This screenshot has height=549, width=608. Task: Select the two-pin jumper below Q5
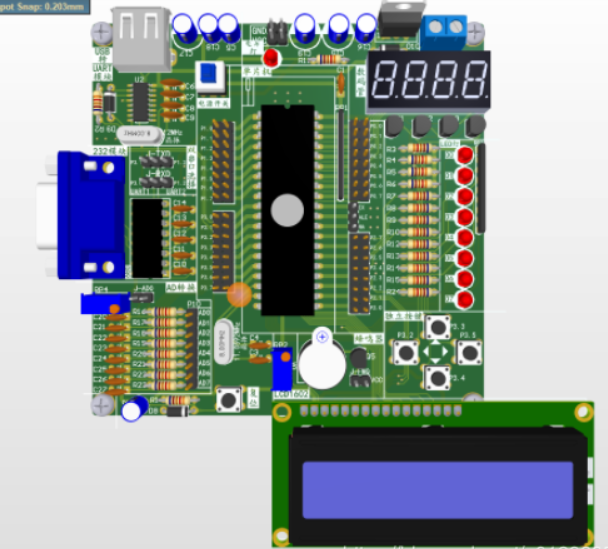pos(360,382)
